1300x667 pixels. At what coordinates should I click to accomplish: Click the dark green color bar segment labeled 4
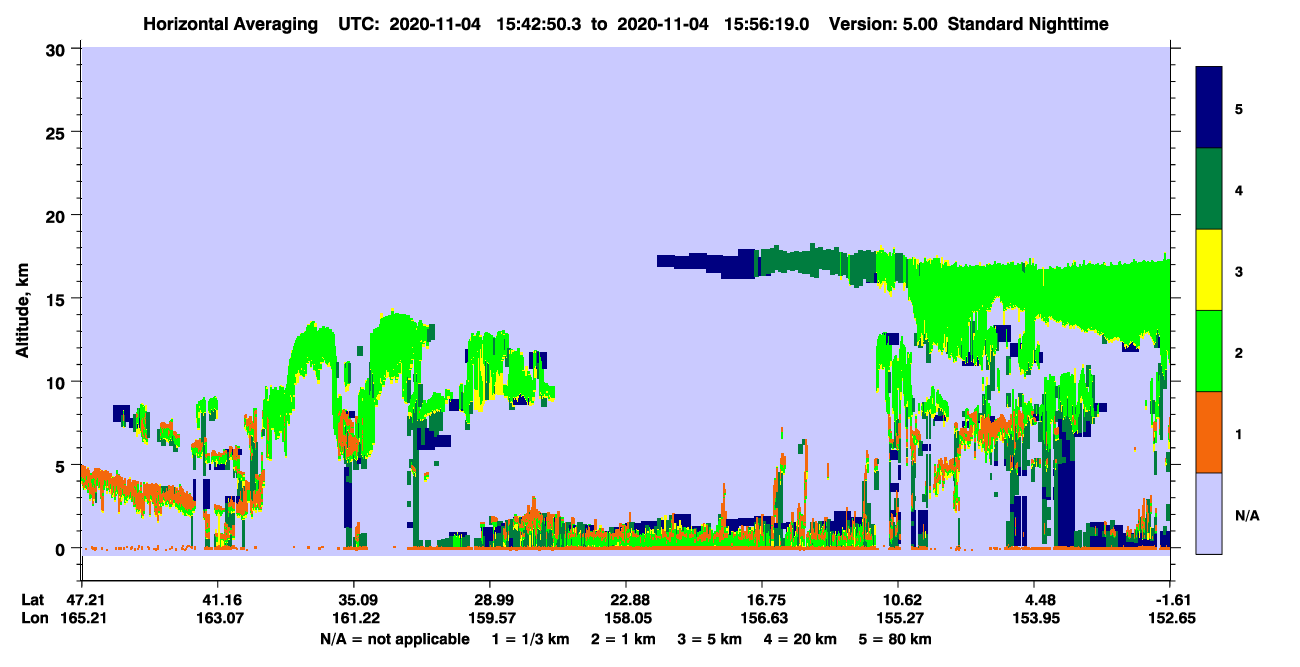(1209, 189)
